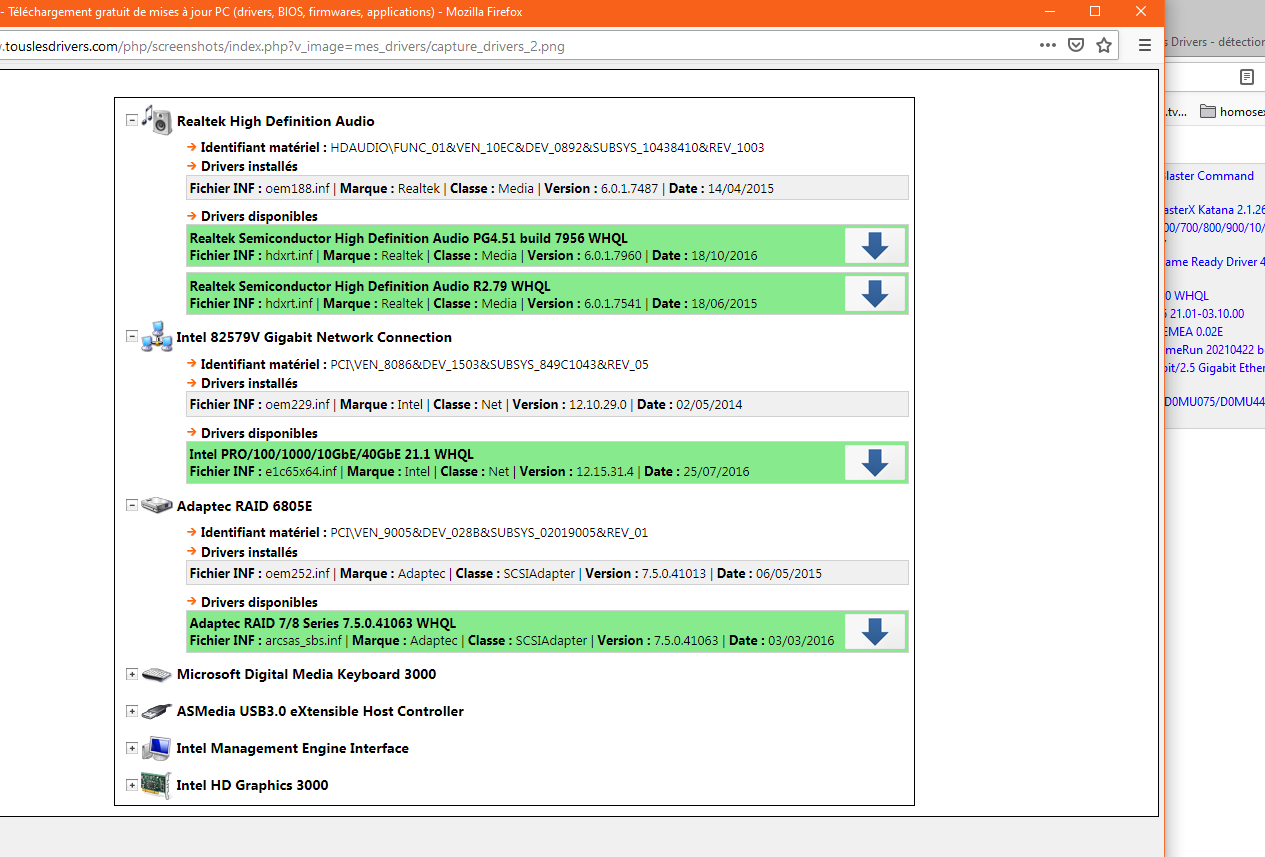
Task: Expand the Intel HD Graphics 3000 entry
Action: tap(131, 785)
